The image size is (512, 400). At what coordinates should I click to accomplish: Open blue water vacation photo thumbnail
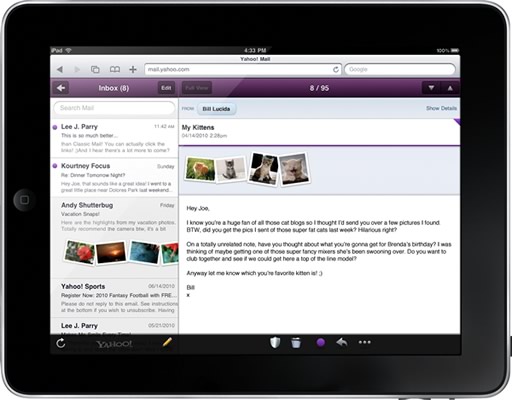click(144, 252)
